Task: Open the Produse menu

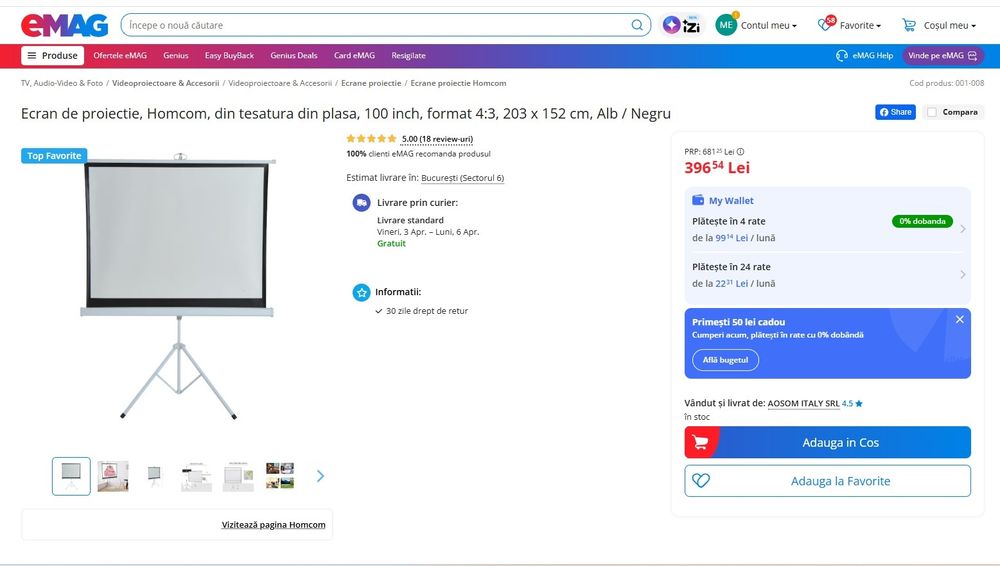Action: [52, 56]
